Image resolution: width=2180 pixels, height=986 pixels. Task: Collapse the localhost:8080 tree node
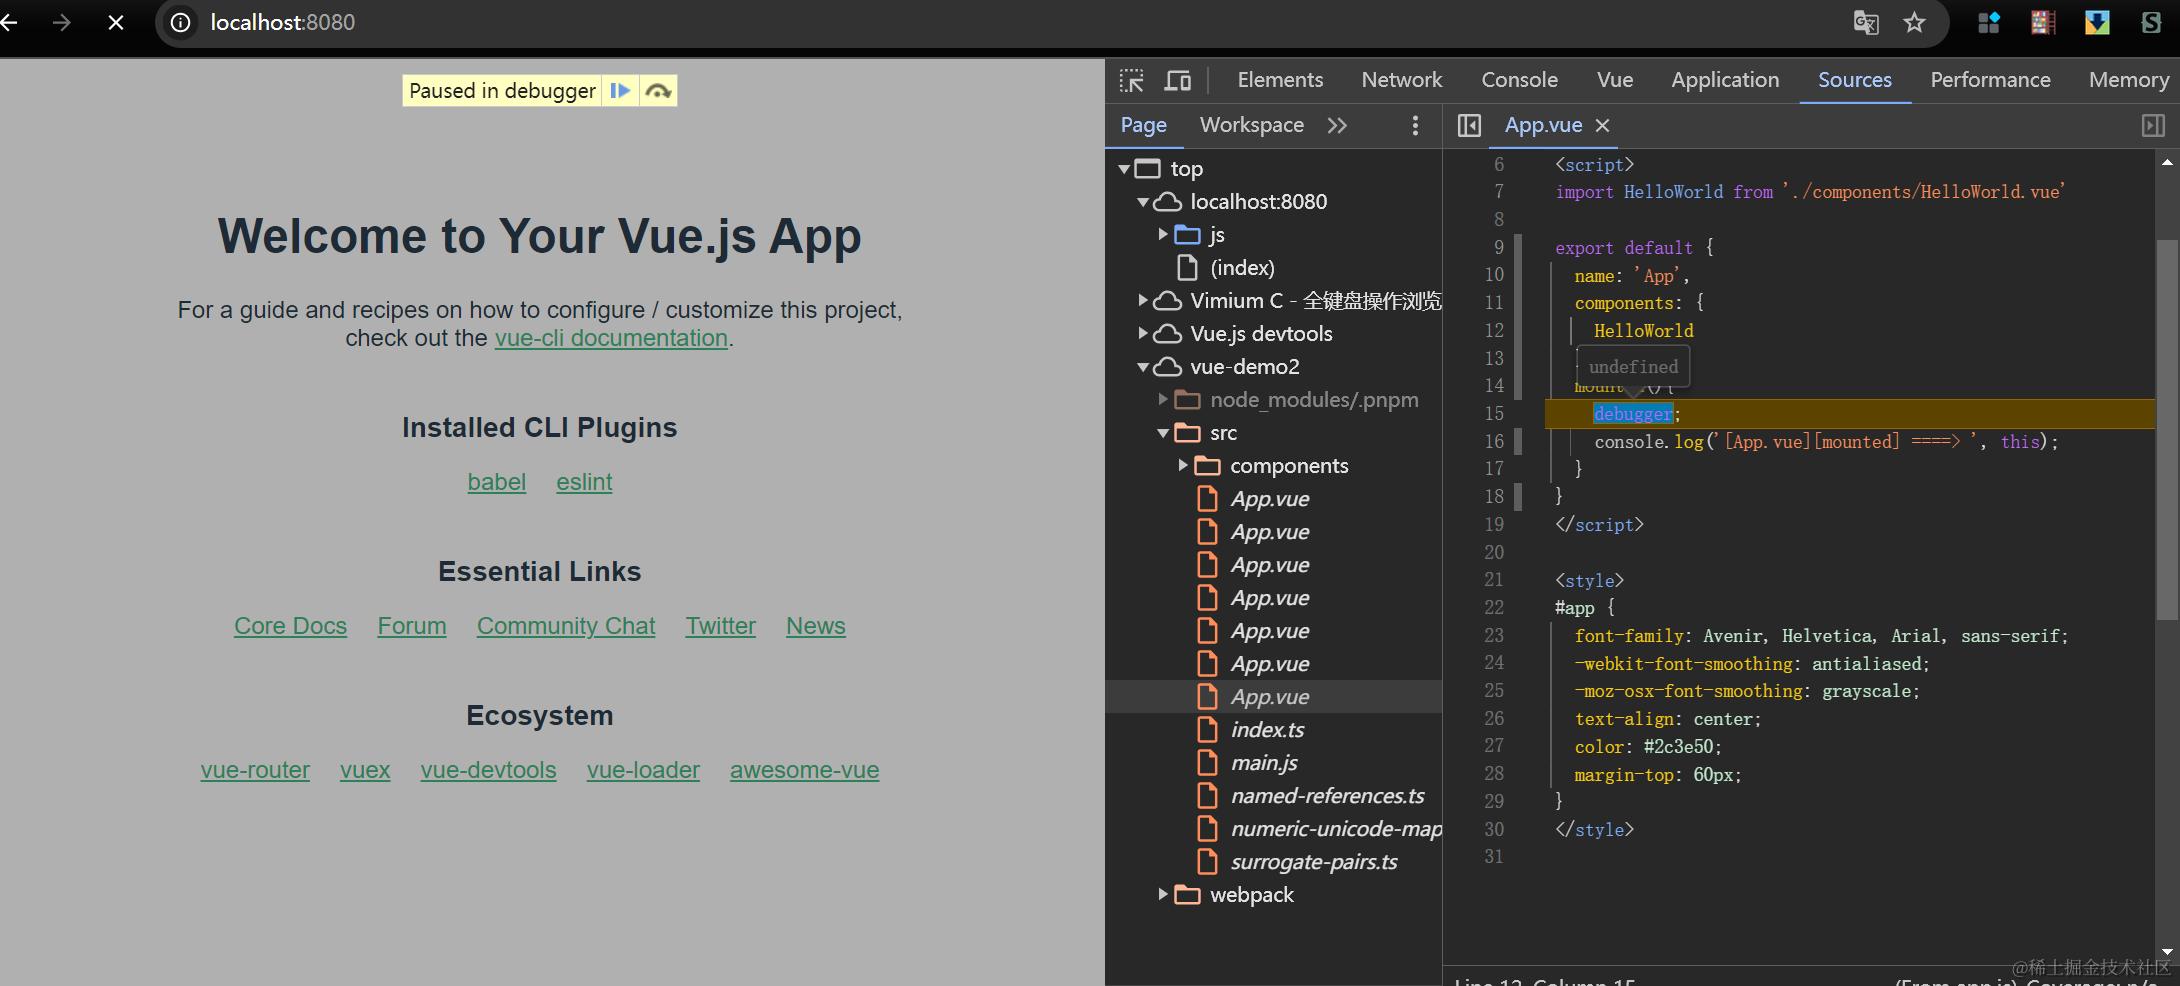pyautogui.click(x=1143, y=202)
